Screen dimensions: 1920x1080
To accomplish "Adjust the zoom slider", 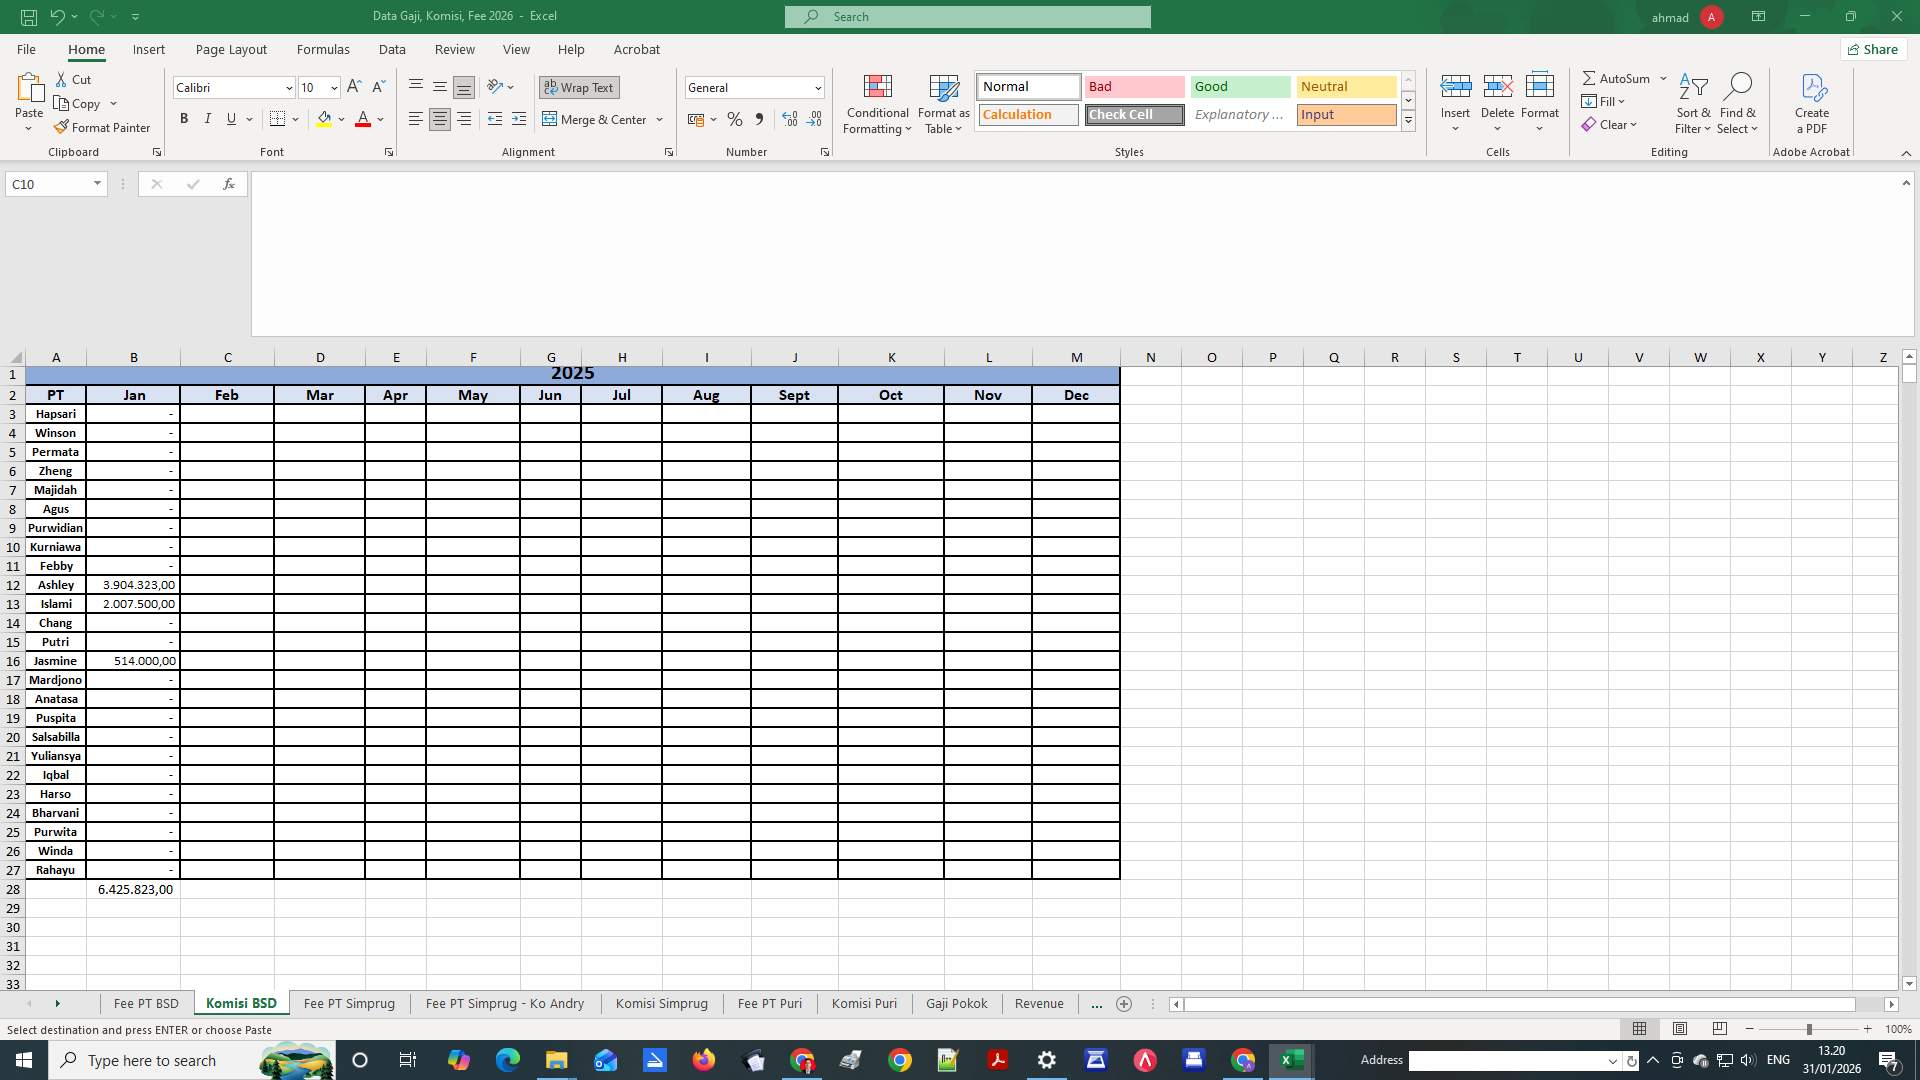I will tap(1810, 1028).
